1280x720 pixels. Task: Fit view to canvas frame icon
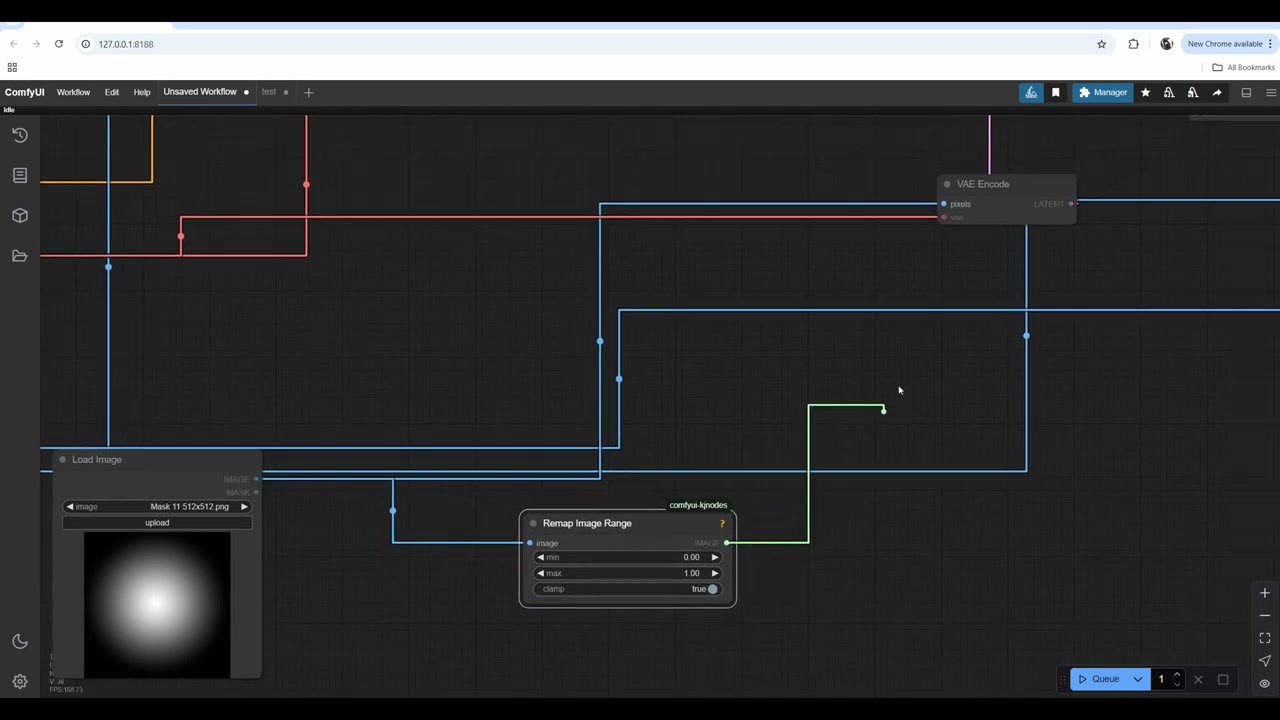1265,638
